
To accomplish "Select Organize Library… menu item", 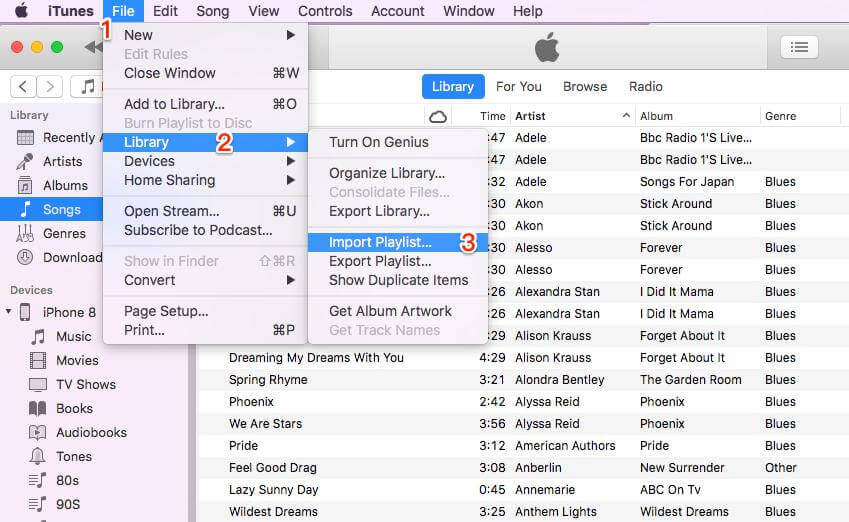I will pos(397,173).
